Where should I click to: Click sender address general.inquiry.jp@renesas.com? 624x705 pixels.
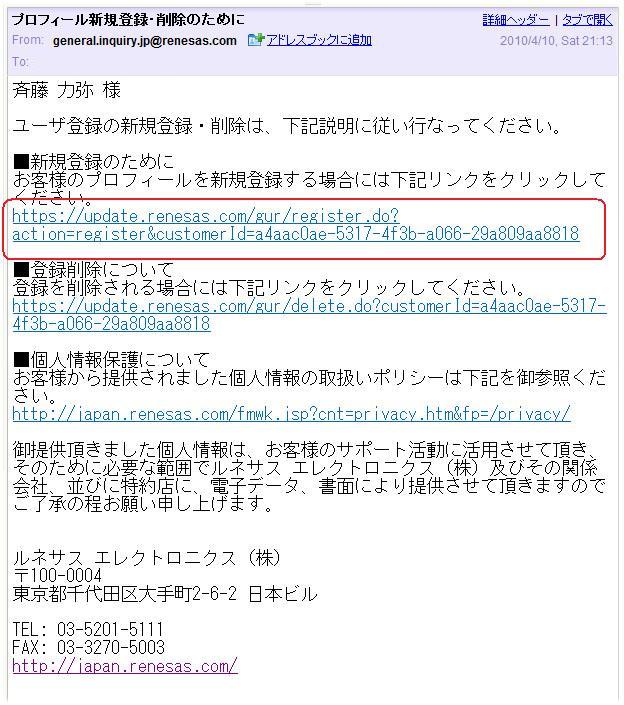(145, 41)
